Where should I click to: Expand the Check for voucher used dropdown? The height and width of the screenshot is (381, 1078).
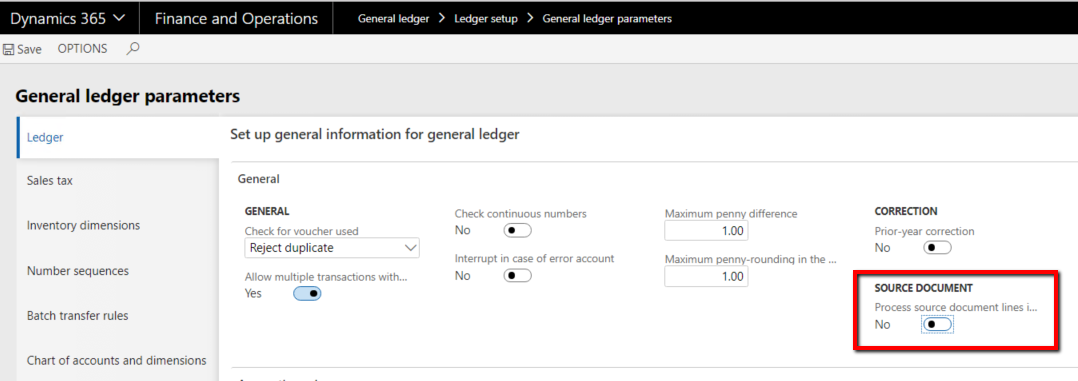[332, 248]
